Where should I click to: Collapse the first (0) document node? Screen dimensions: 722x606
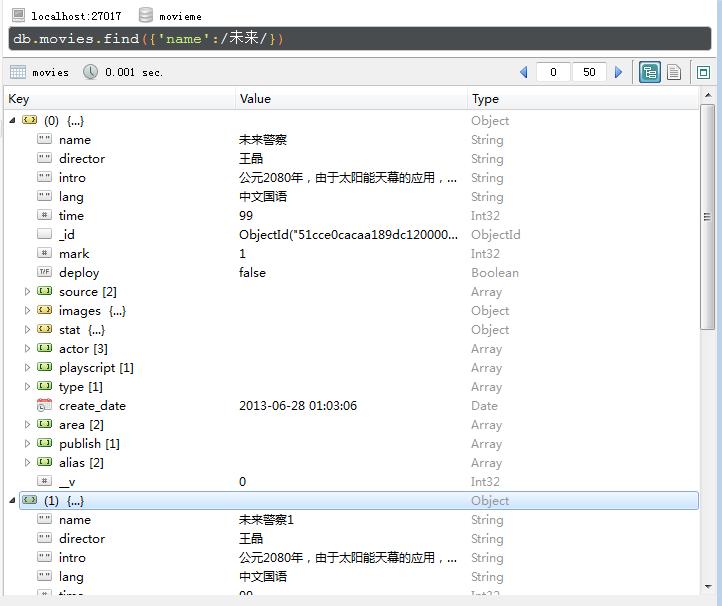tap(12, 121)
